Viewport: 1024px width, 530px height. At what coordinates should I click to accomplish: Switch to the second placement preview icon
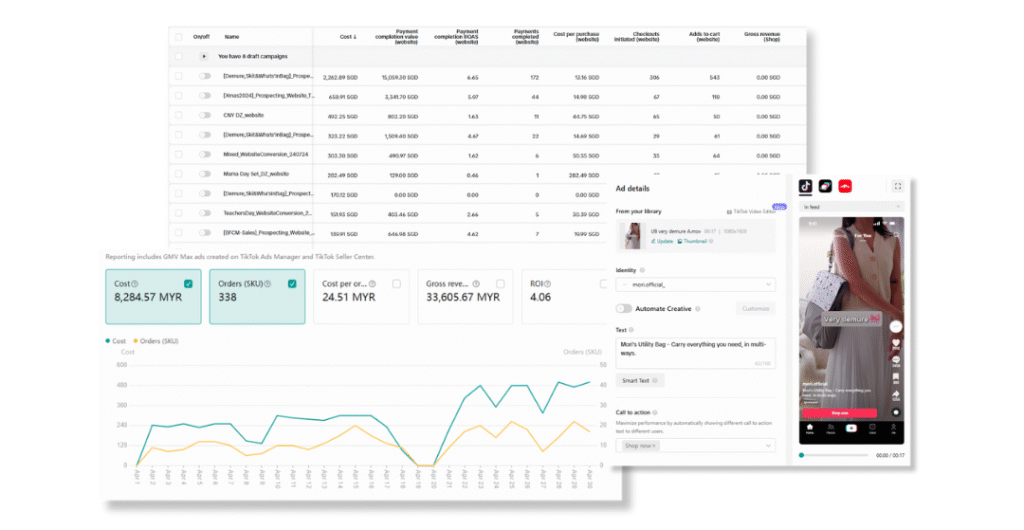pyautogui.click(x=825, y=187)
